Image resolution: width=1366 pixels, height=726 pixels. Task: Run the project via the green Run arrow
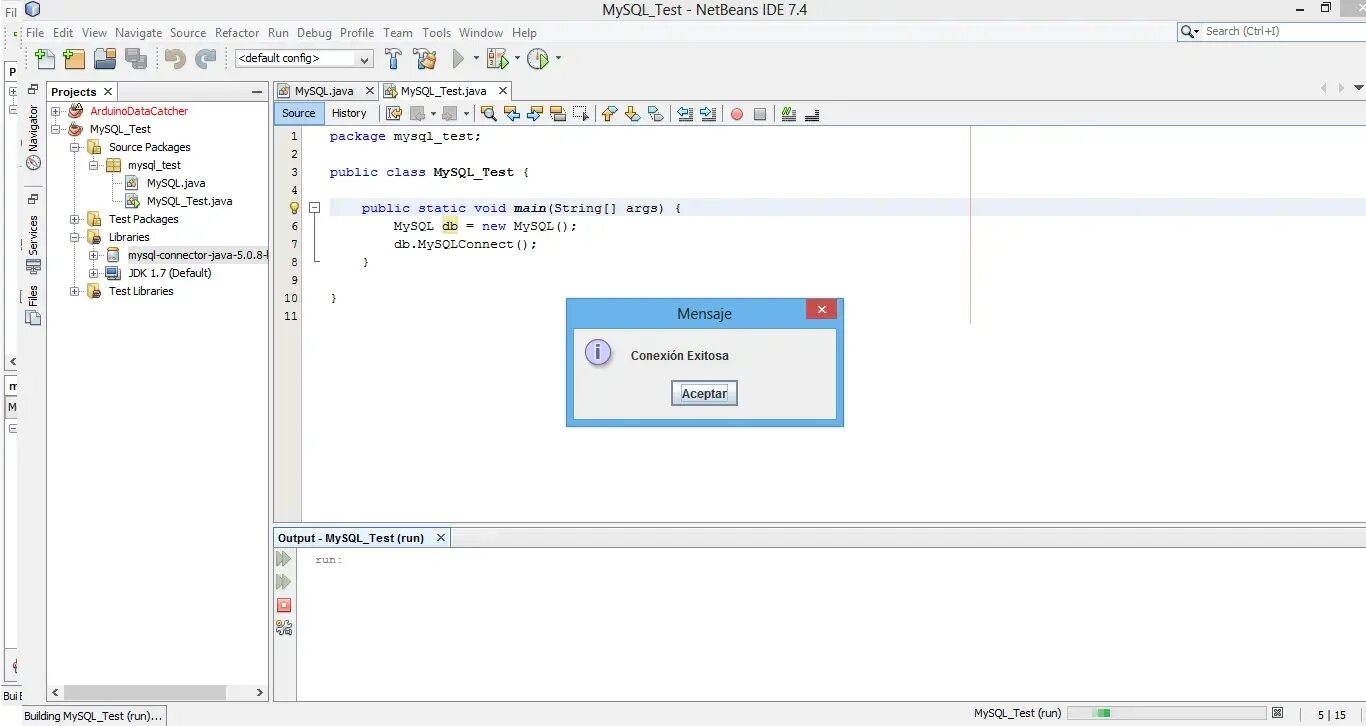pos(458,59)
